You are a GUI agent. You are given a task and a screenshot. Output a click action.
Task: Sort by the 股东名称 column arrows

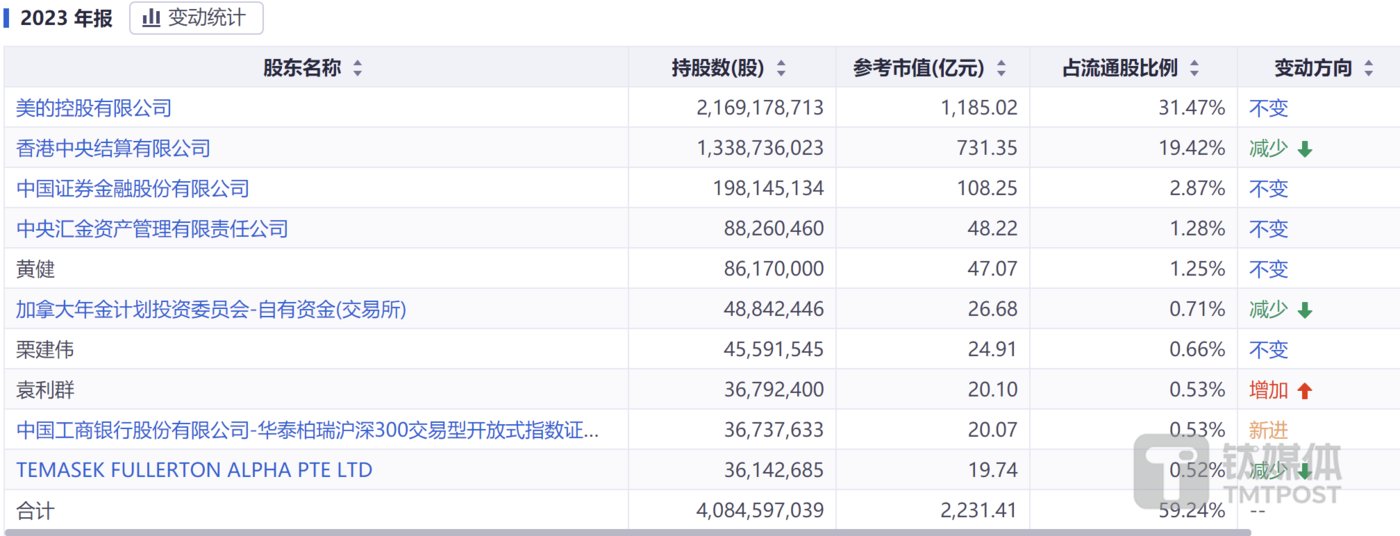357,69
